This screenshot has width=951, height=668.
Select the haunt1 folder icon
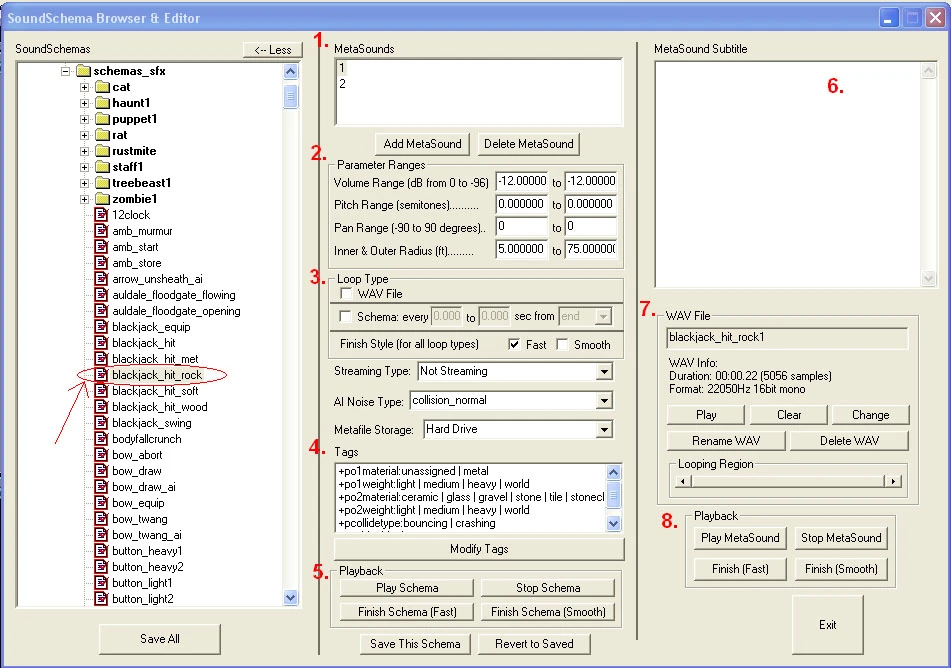point(102,103)
